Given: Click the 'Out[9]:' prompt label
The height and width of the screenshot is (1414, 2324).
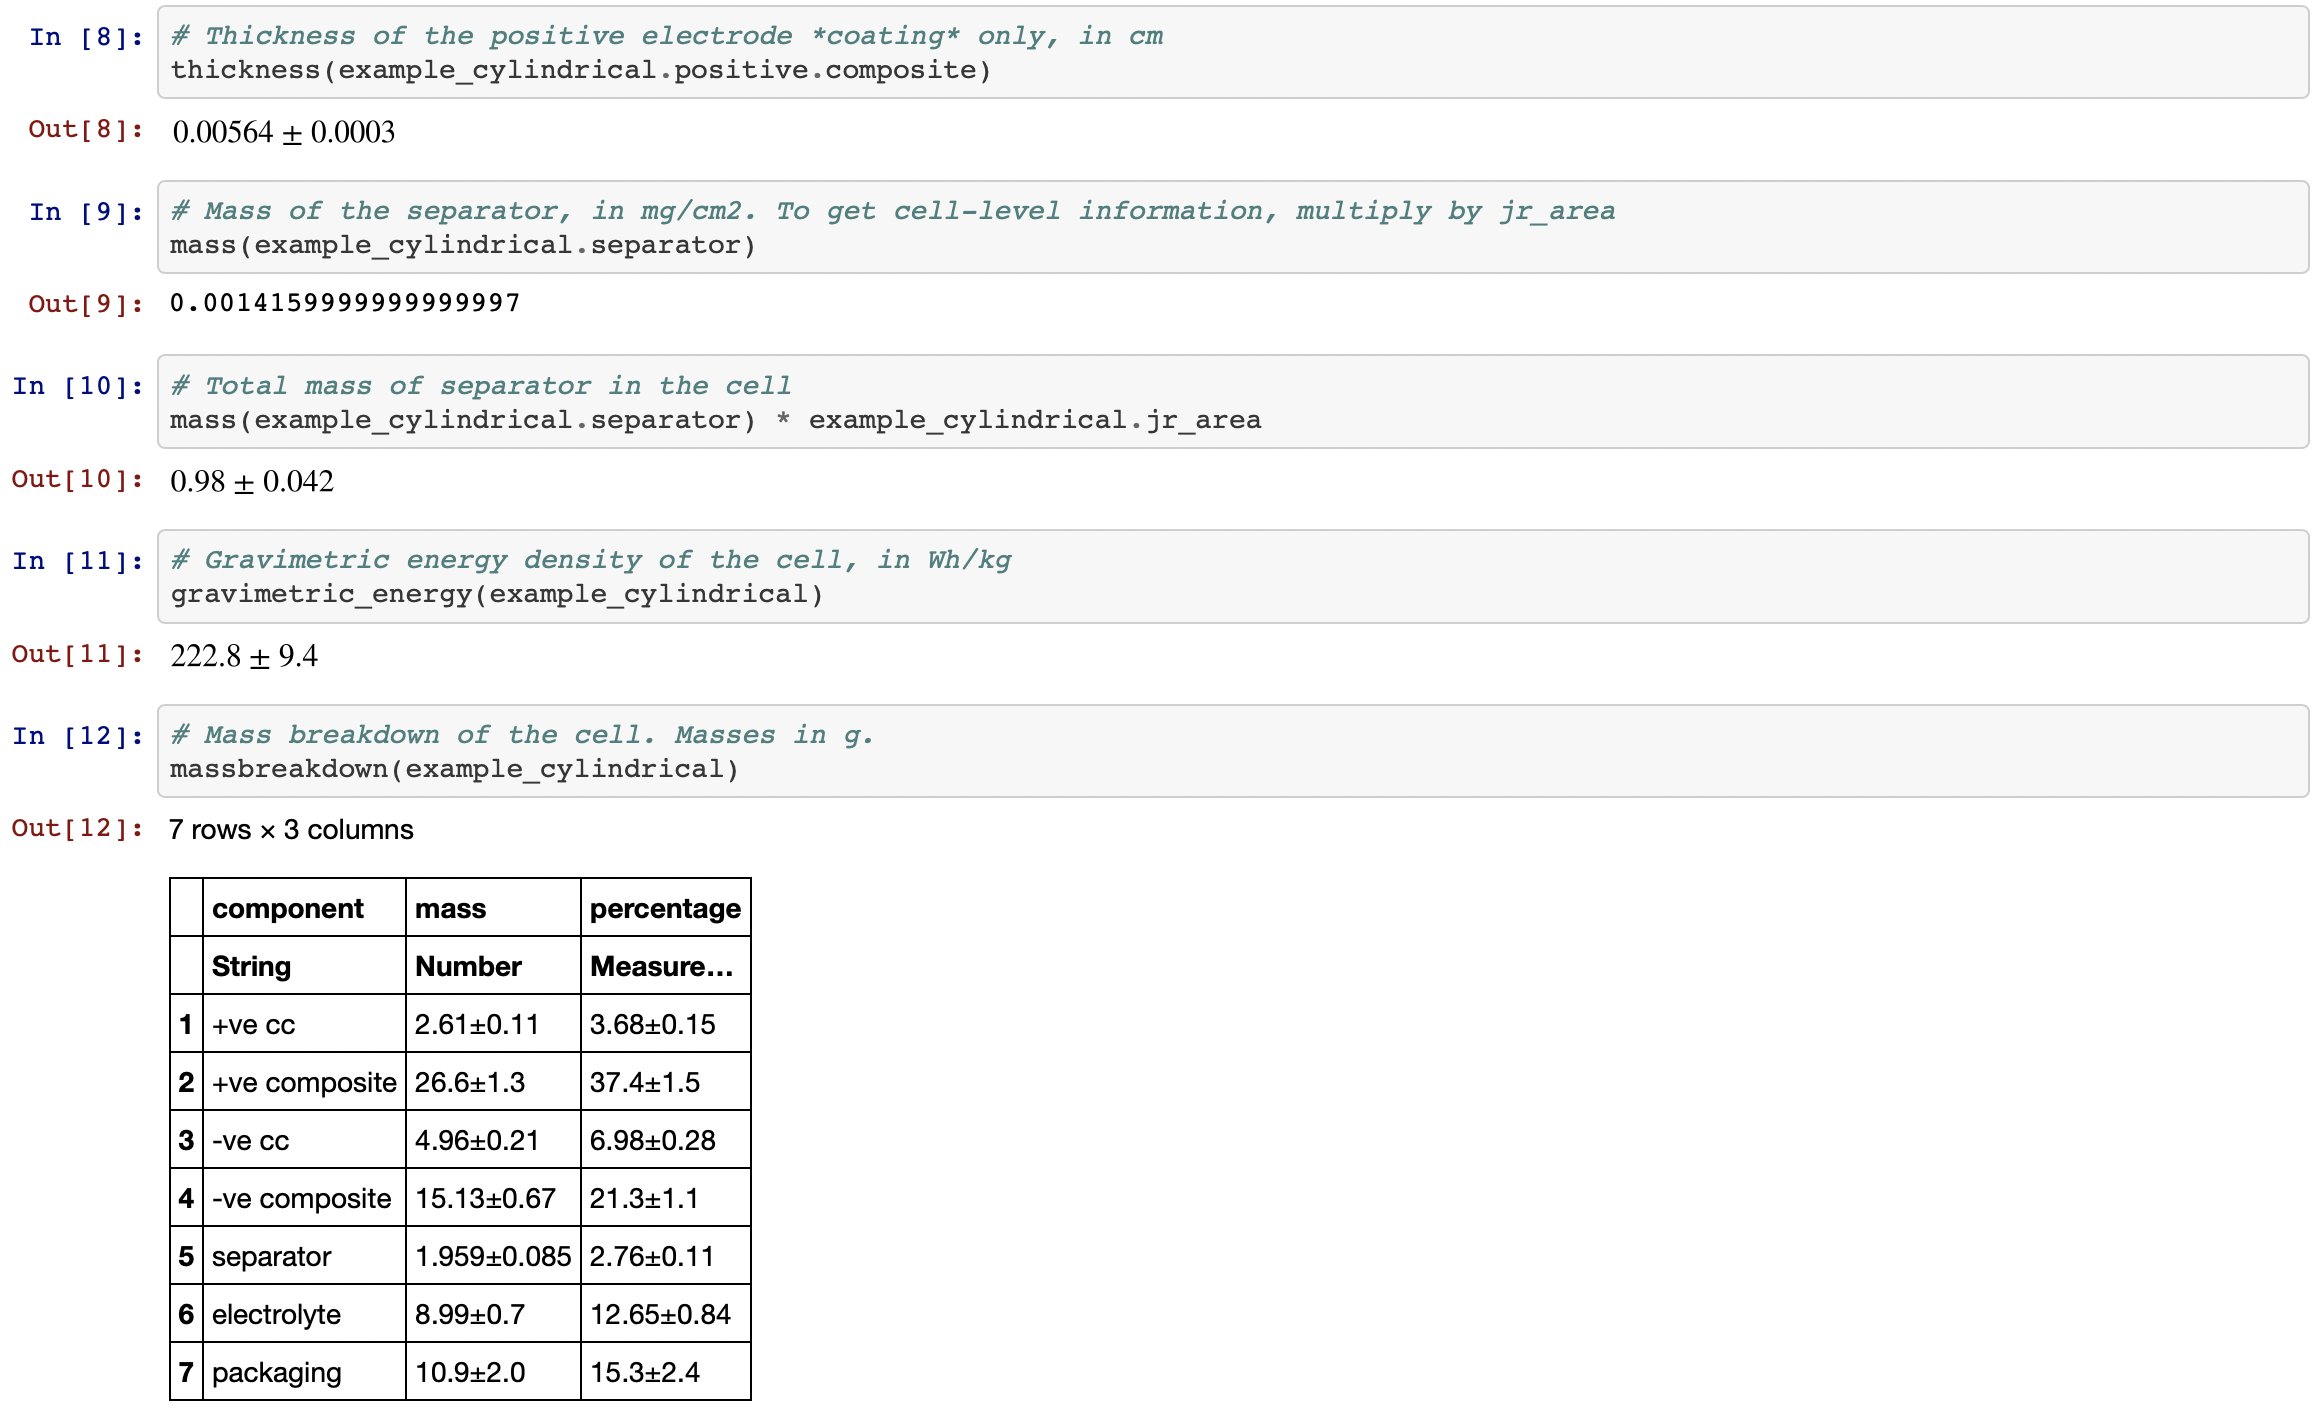Looking at the screenshot, I should 86,304.
